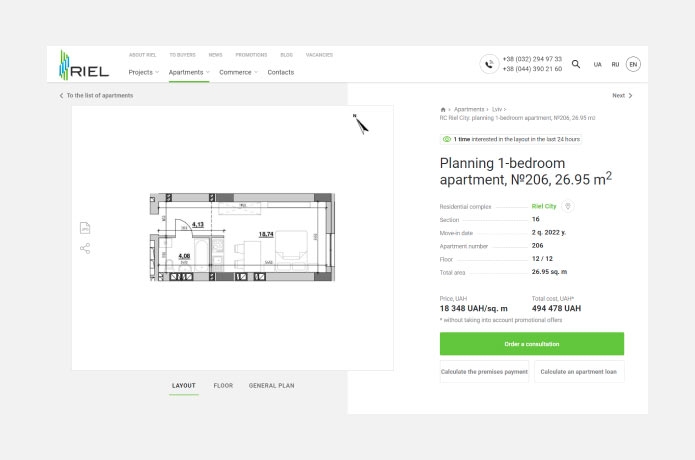695x460 pixels.
Task: Expand the Apartments dropdown menu
Action: [x=188, y=72]
